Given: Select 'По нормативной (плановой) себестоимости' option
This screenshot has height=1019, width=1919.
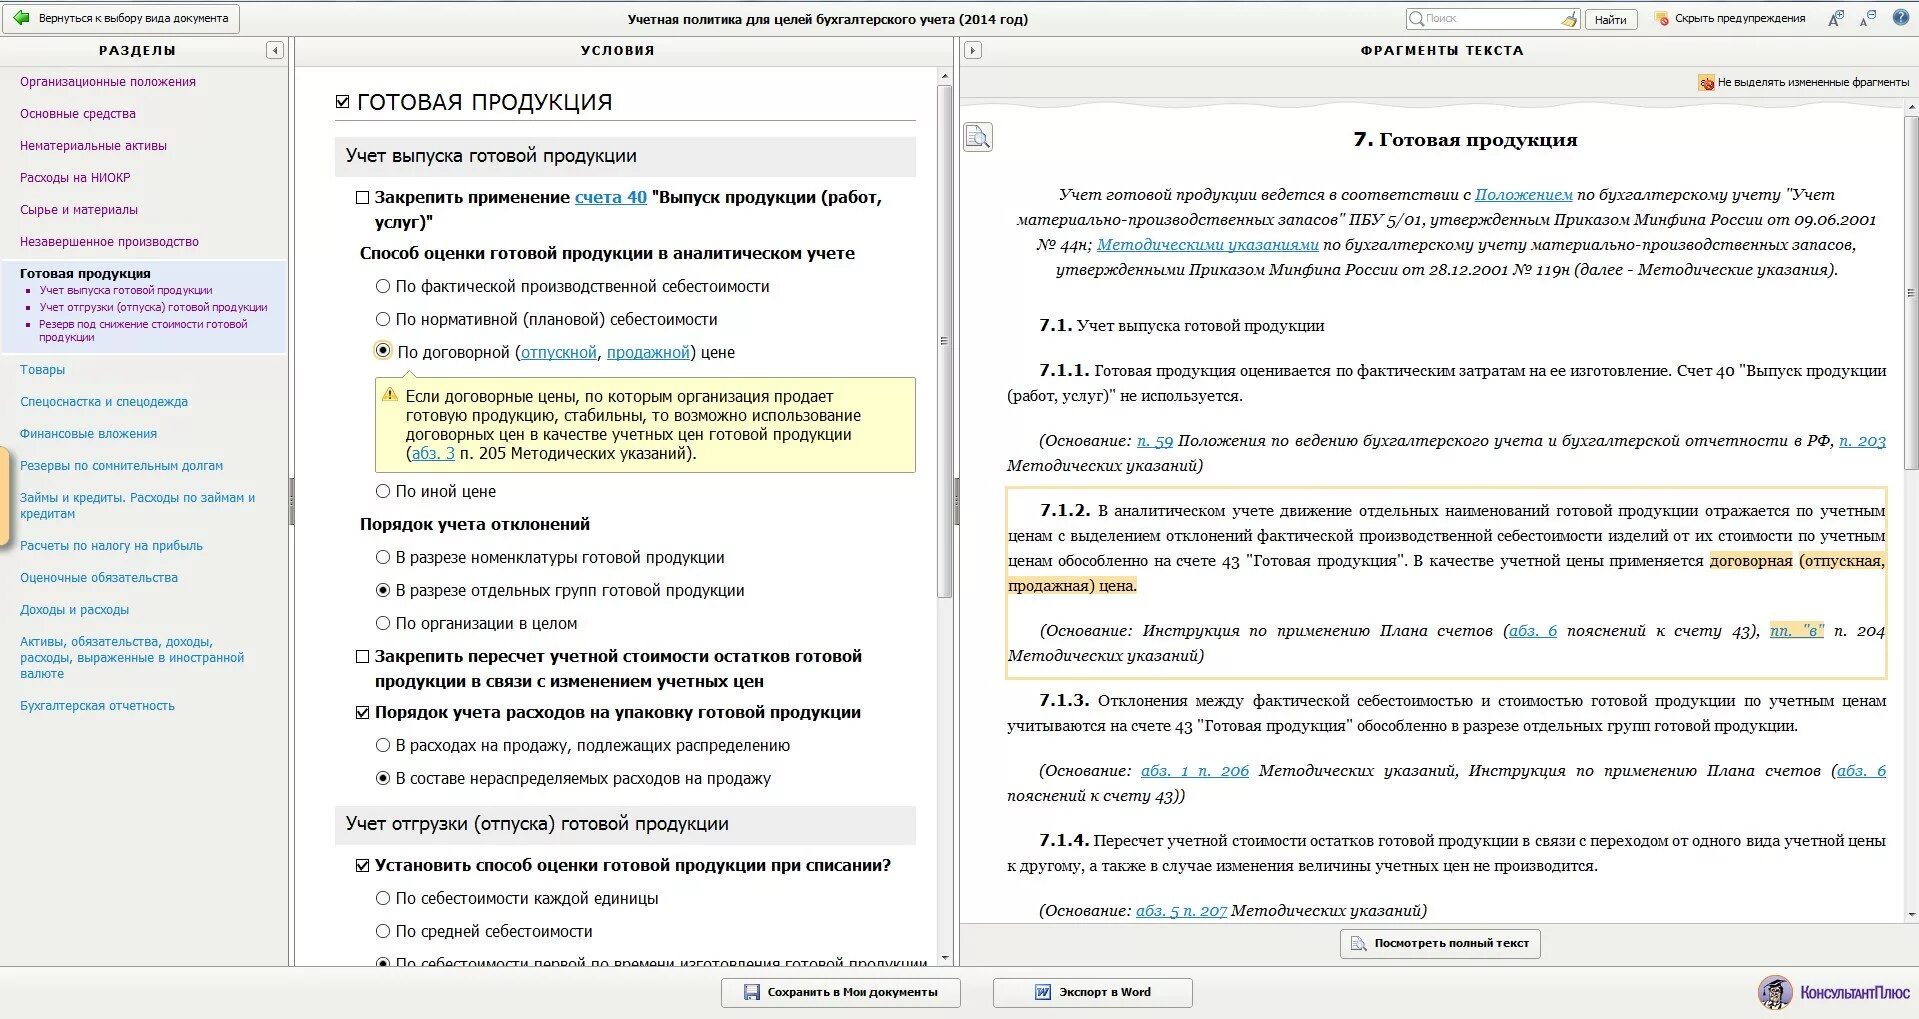Looking at the screenshot, I should (x=382, y=319).
